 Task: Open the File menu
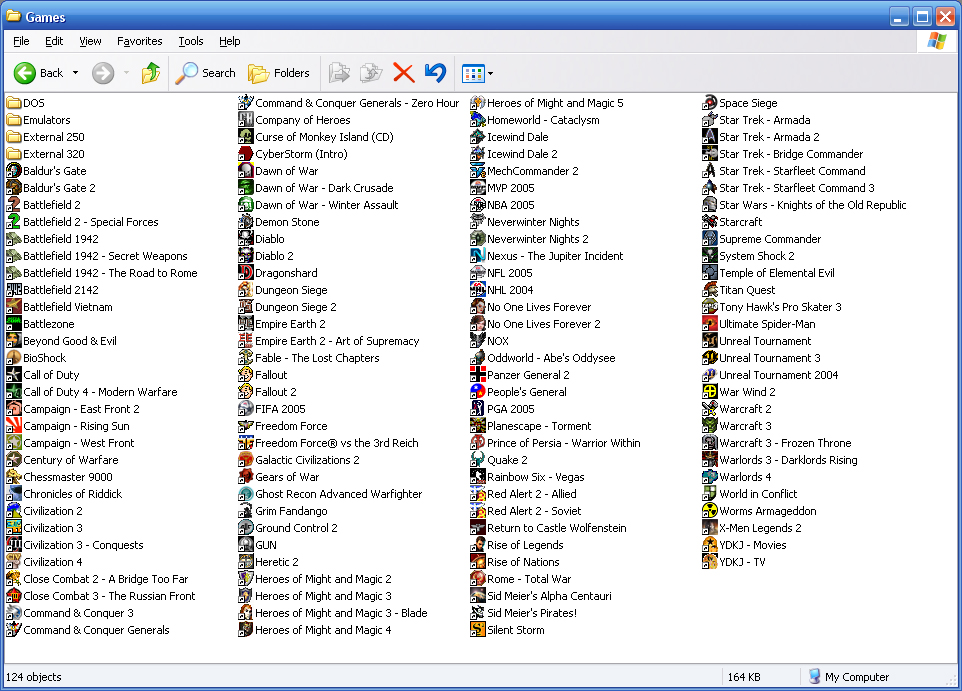pos(21,41)
